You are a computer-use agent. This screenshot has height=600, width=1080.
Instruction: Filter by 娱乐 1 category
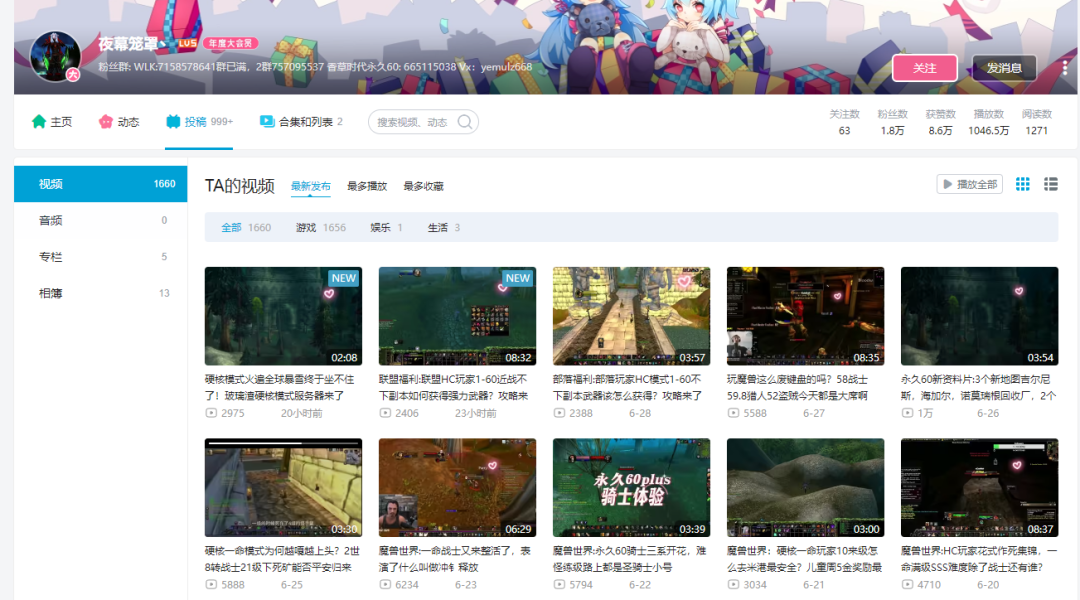[x=386, y=227]
